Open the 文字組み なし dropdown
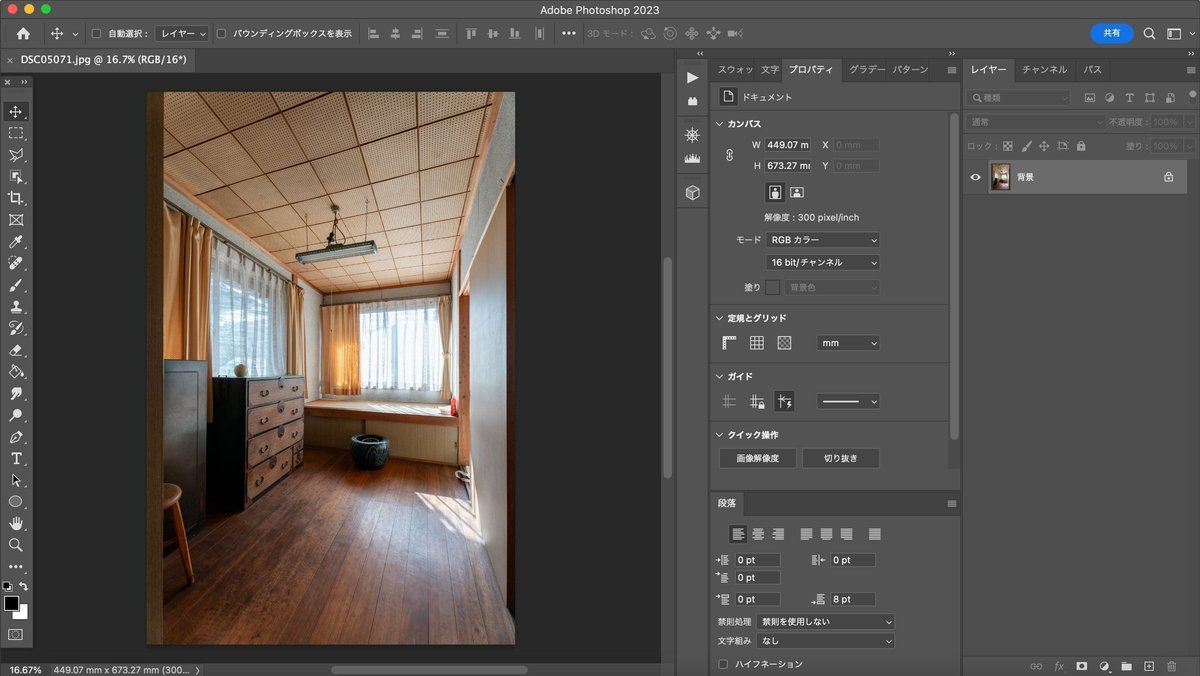Screen dimensions: 1200x676 [x=825, y=641]
